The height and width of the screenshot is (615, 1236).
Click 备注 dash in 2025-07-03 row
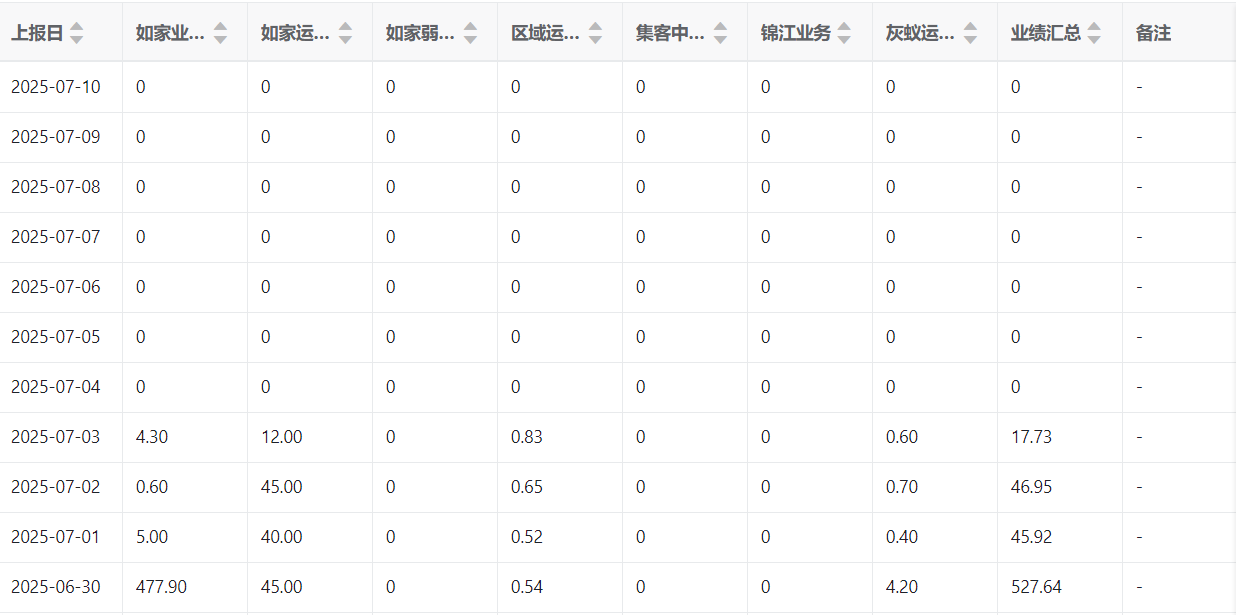tap(1139, 437)
